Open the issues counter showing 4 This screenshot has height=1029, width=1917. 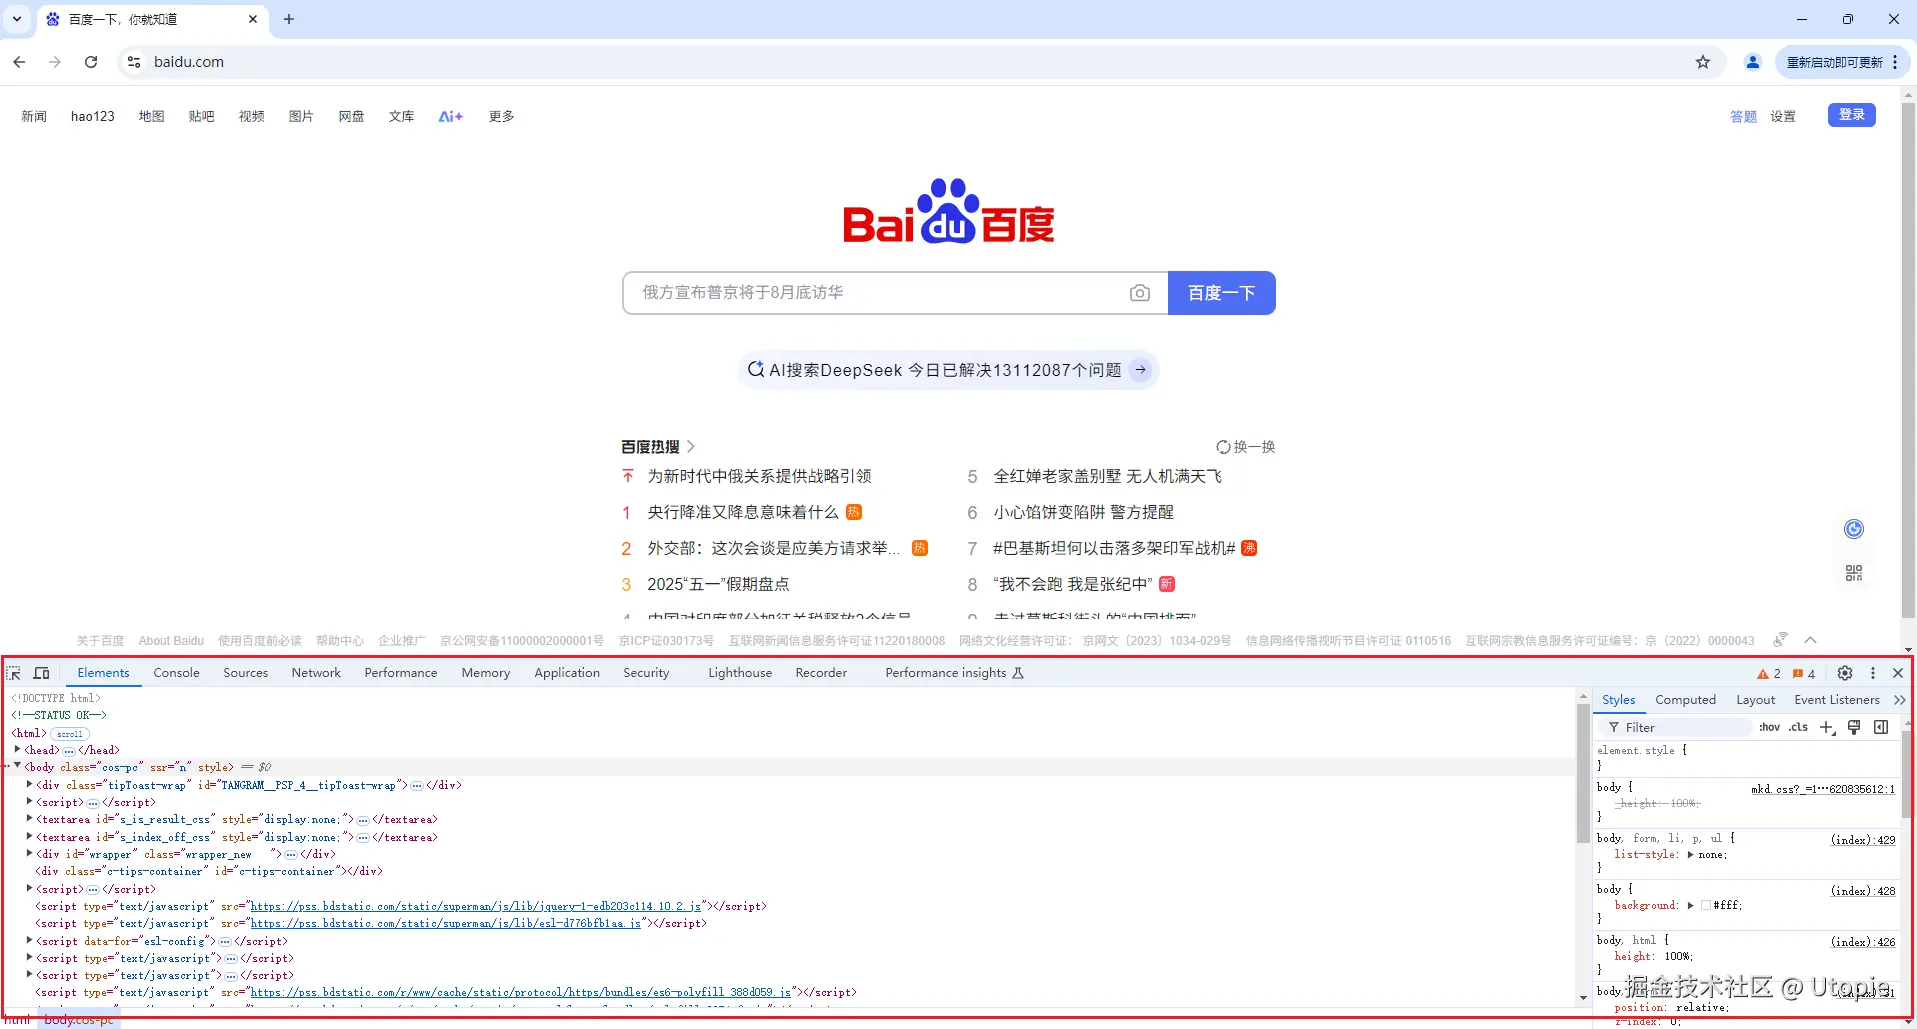[1804, 674]
